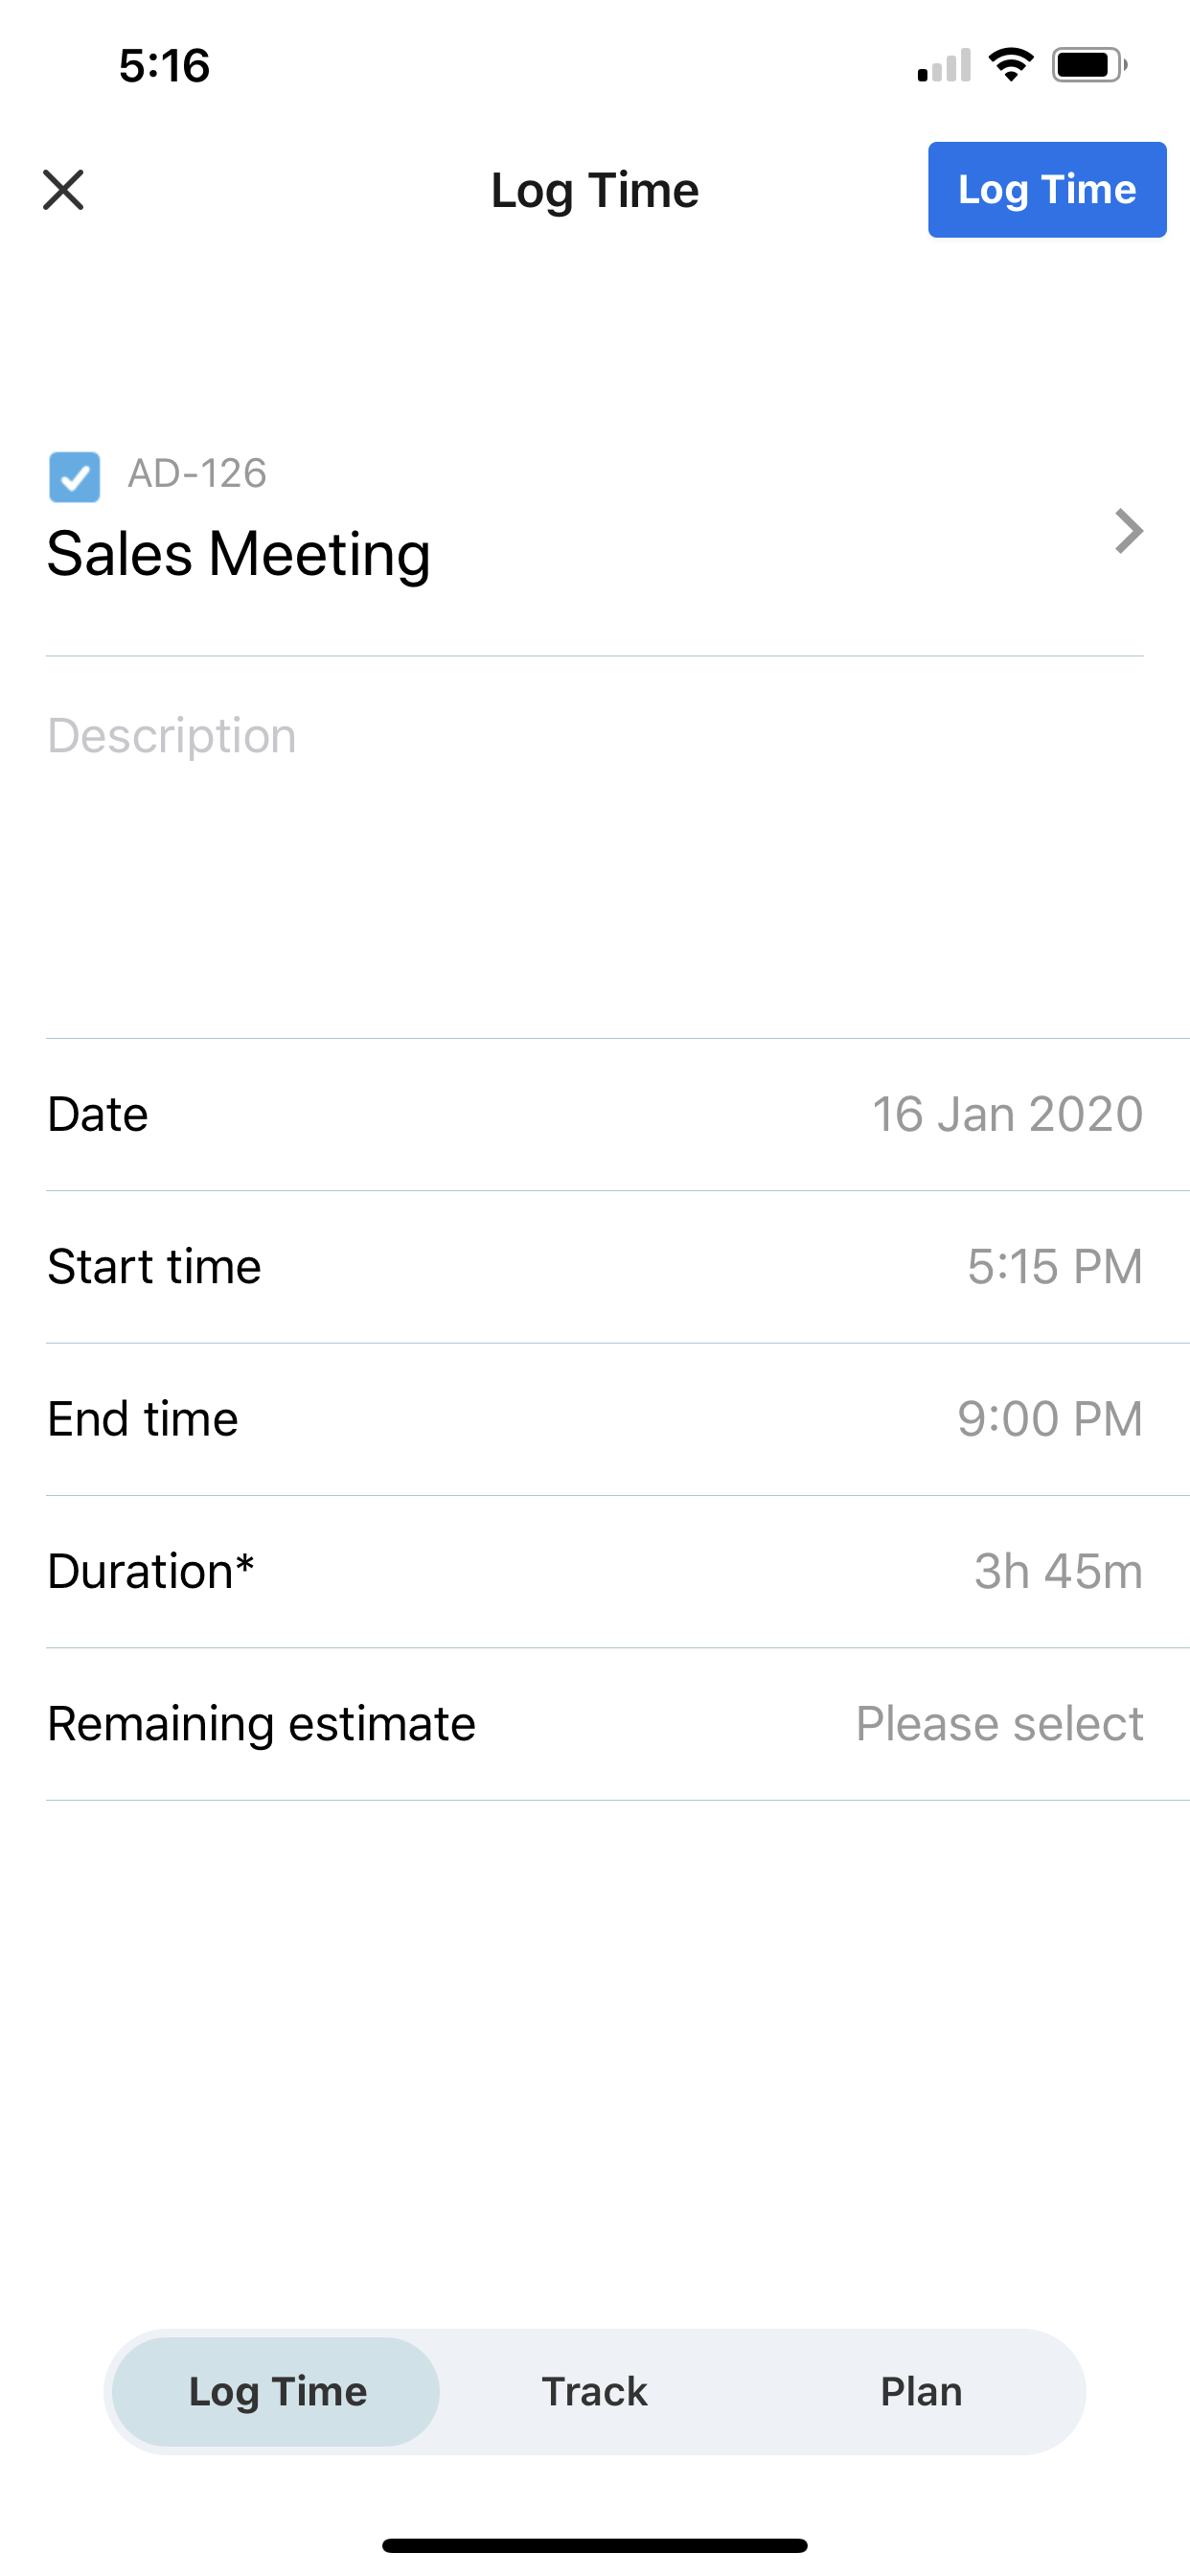Screen dimensions: 1190x2576
Task: Switch to the Plan tab
Action: tap(921, 2392)
